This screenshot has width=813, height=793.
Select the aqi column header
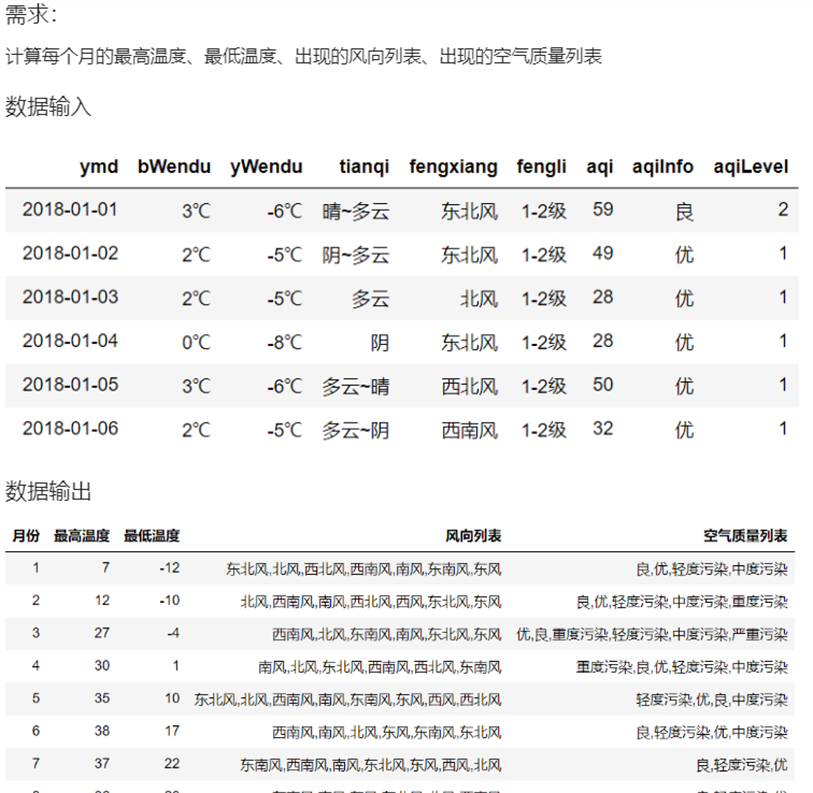click(600, 167)
